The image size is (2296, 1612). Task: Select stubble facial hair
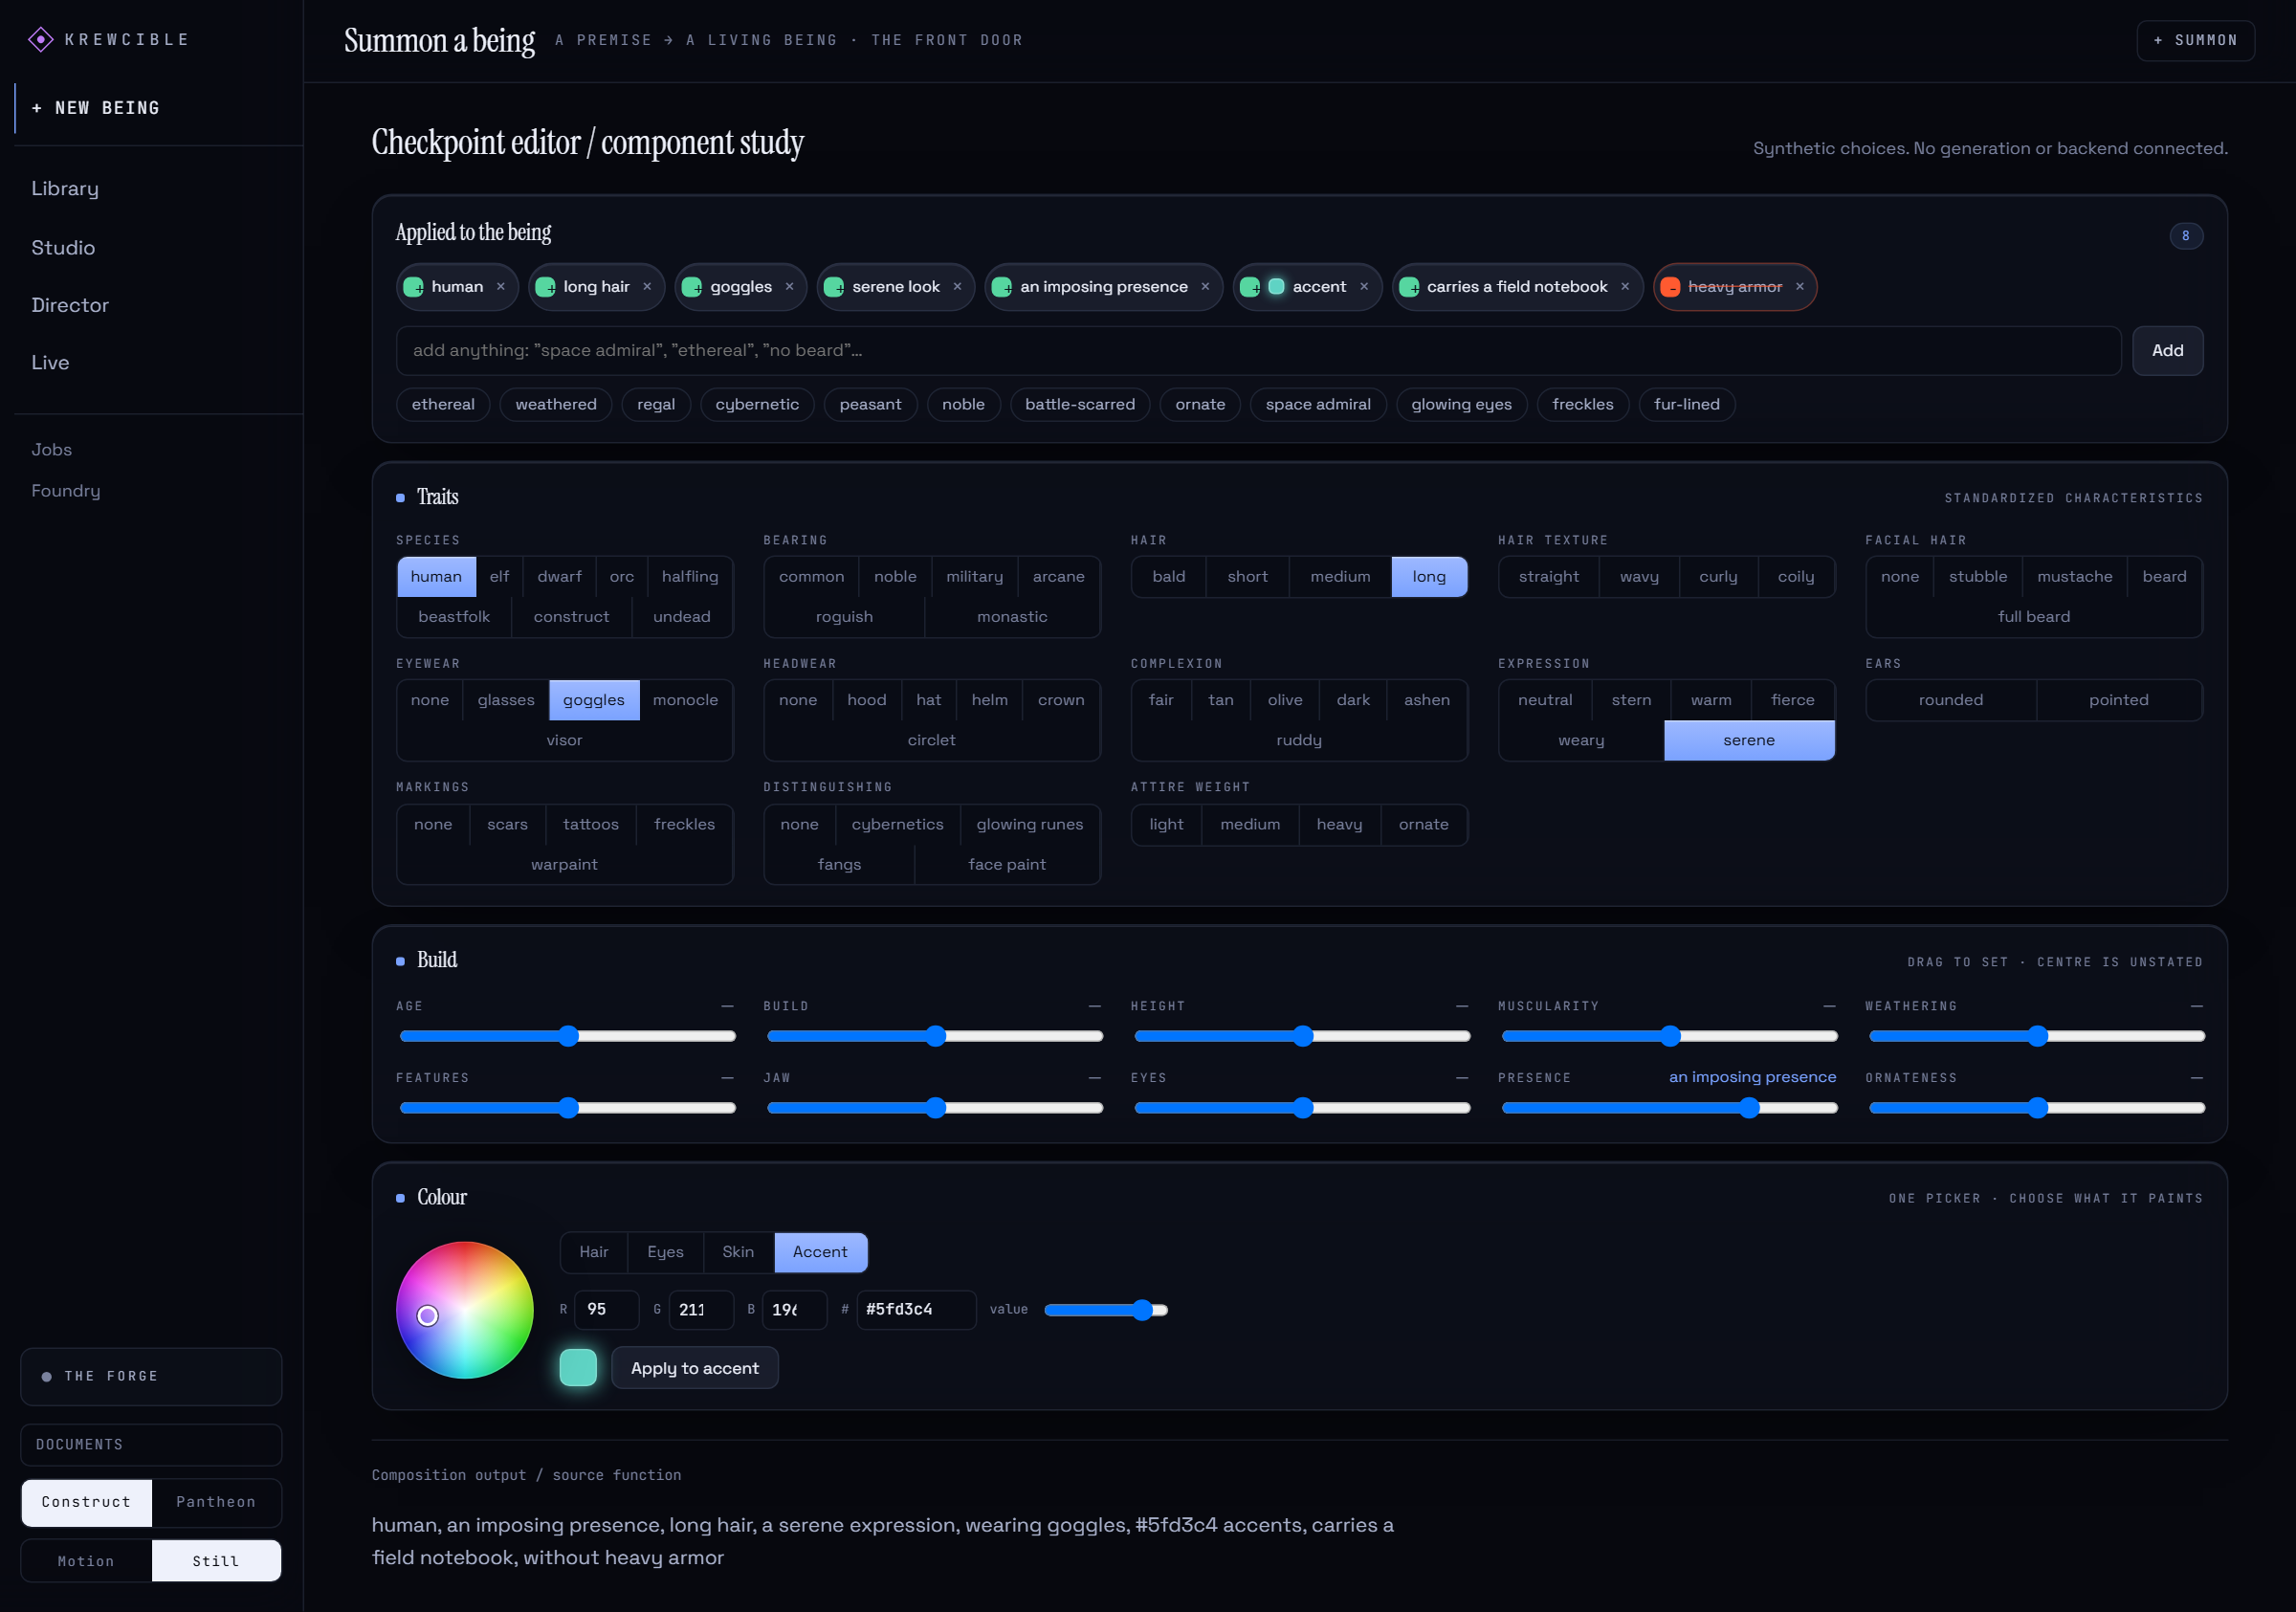1977,577
